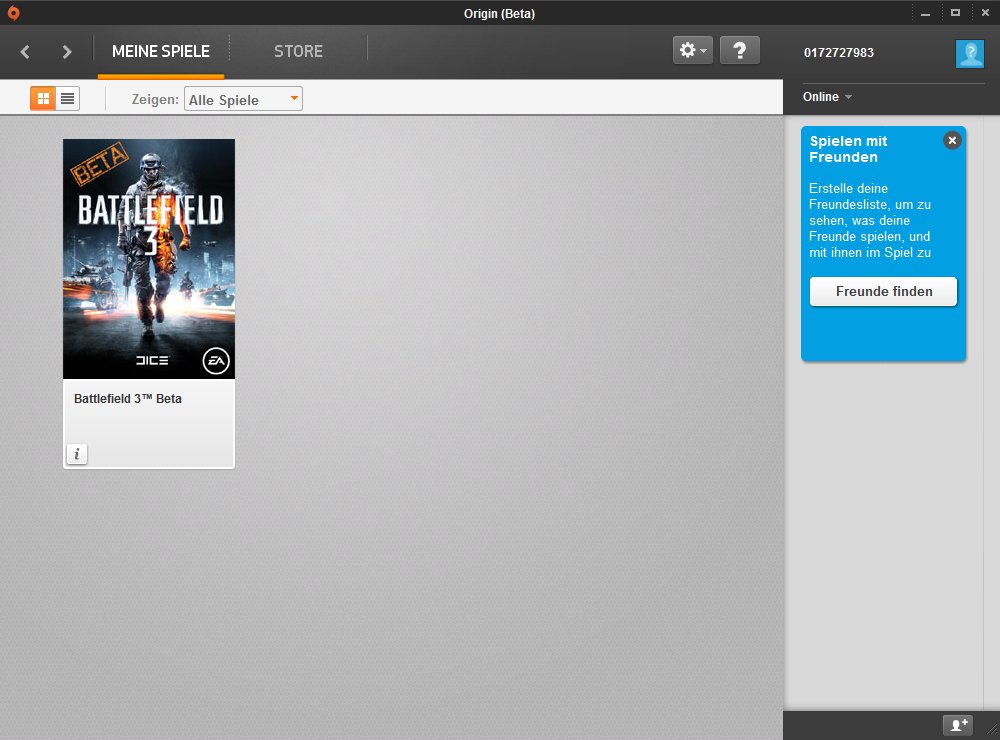Go back with the left arrow

pyautogui.click(x=26, y=52)
